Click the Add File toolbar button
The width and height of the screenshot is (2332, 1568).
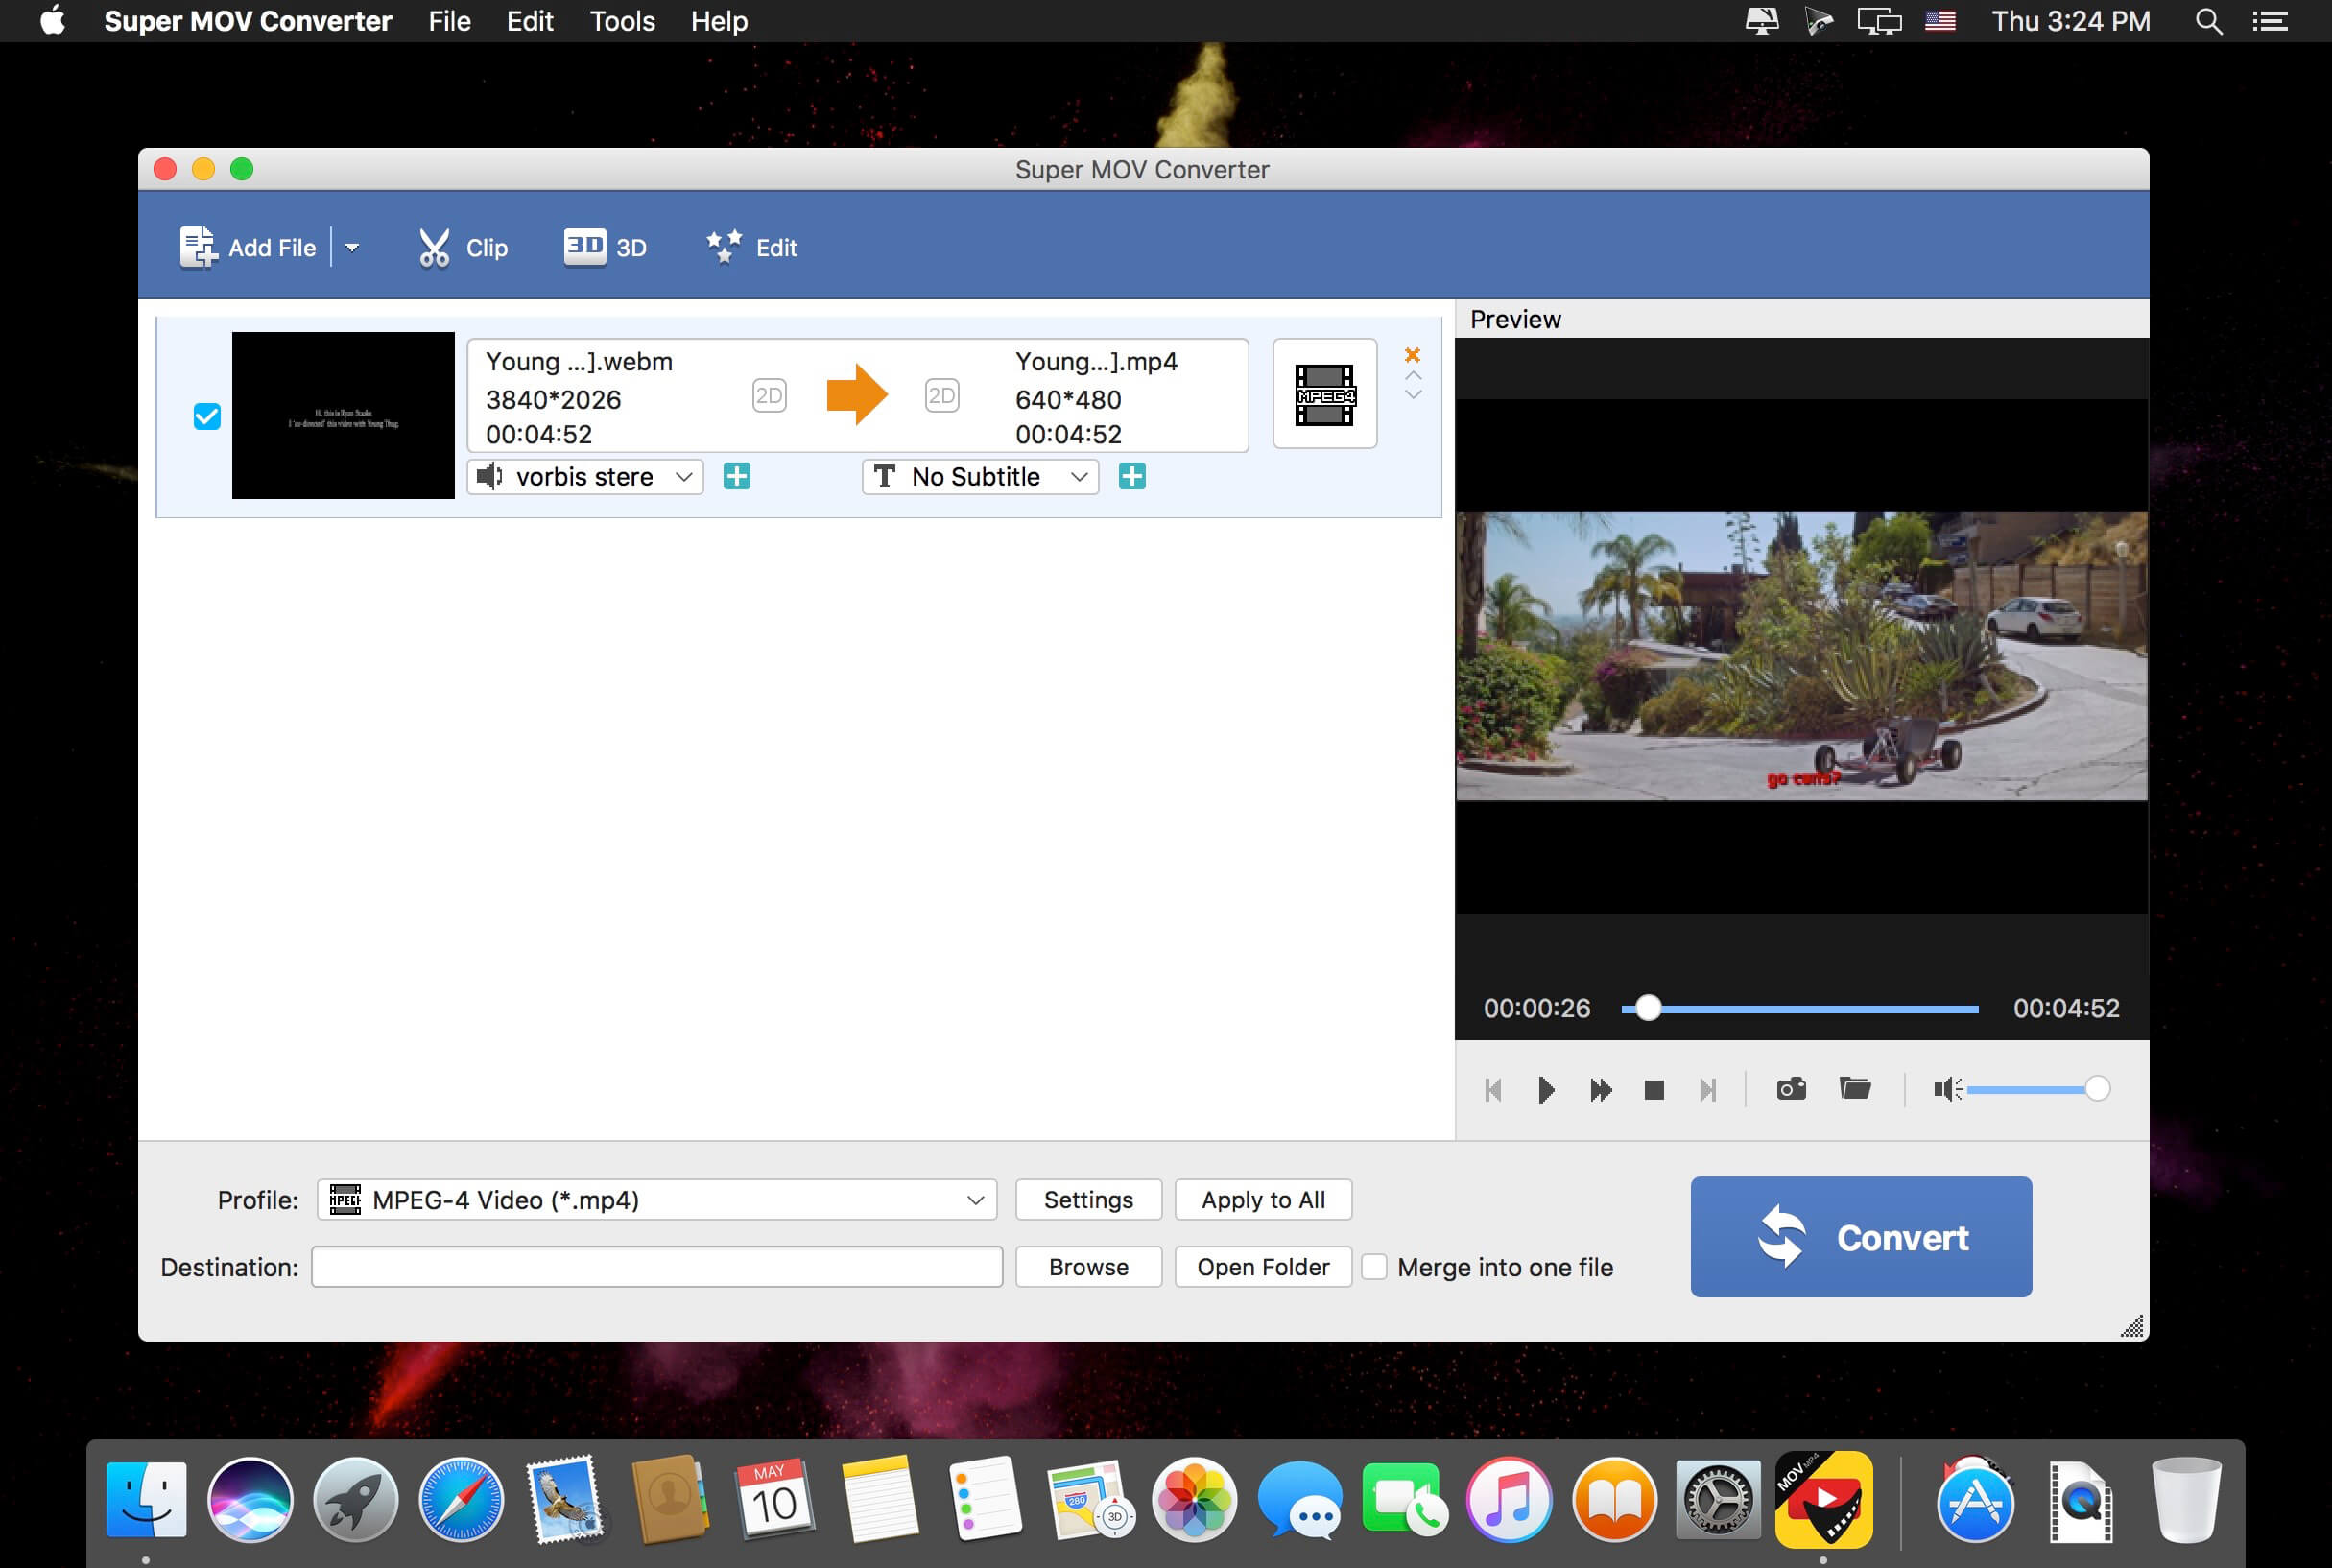pos(247,247)
